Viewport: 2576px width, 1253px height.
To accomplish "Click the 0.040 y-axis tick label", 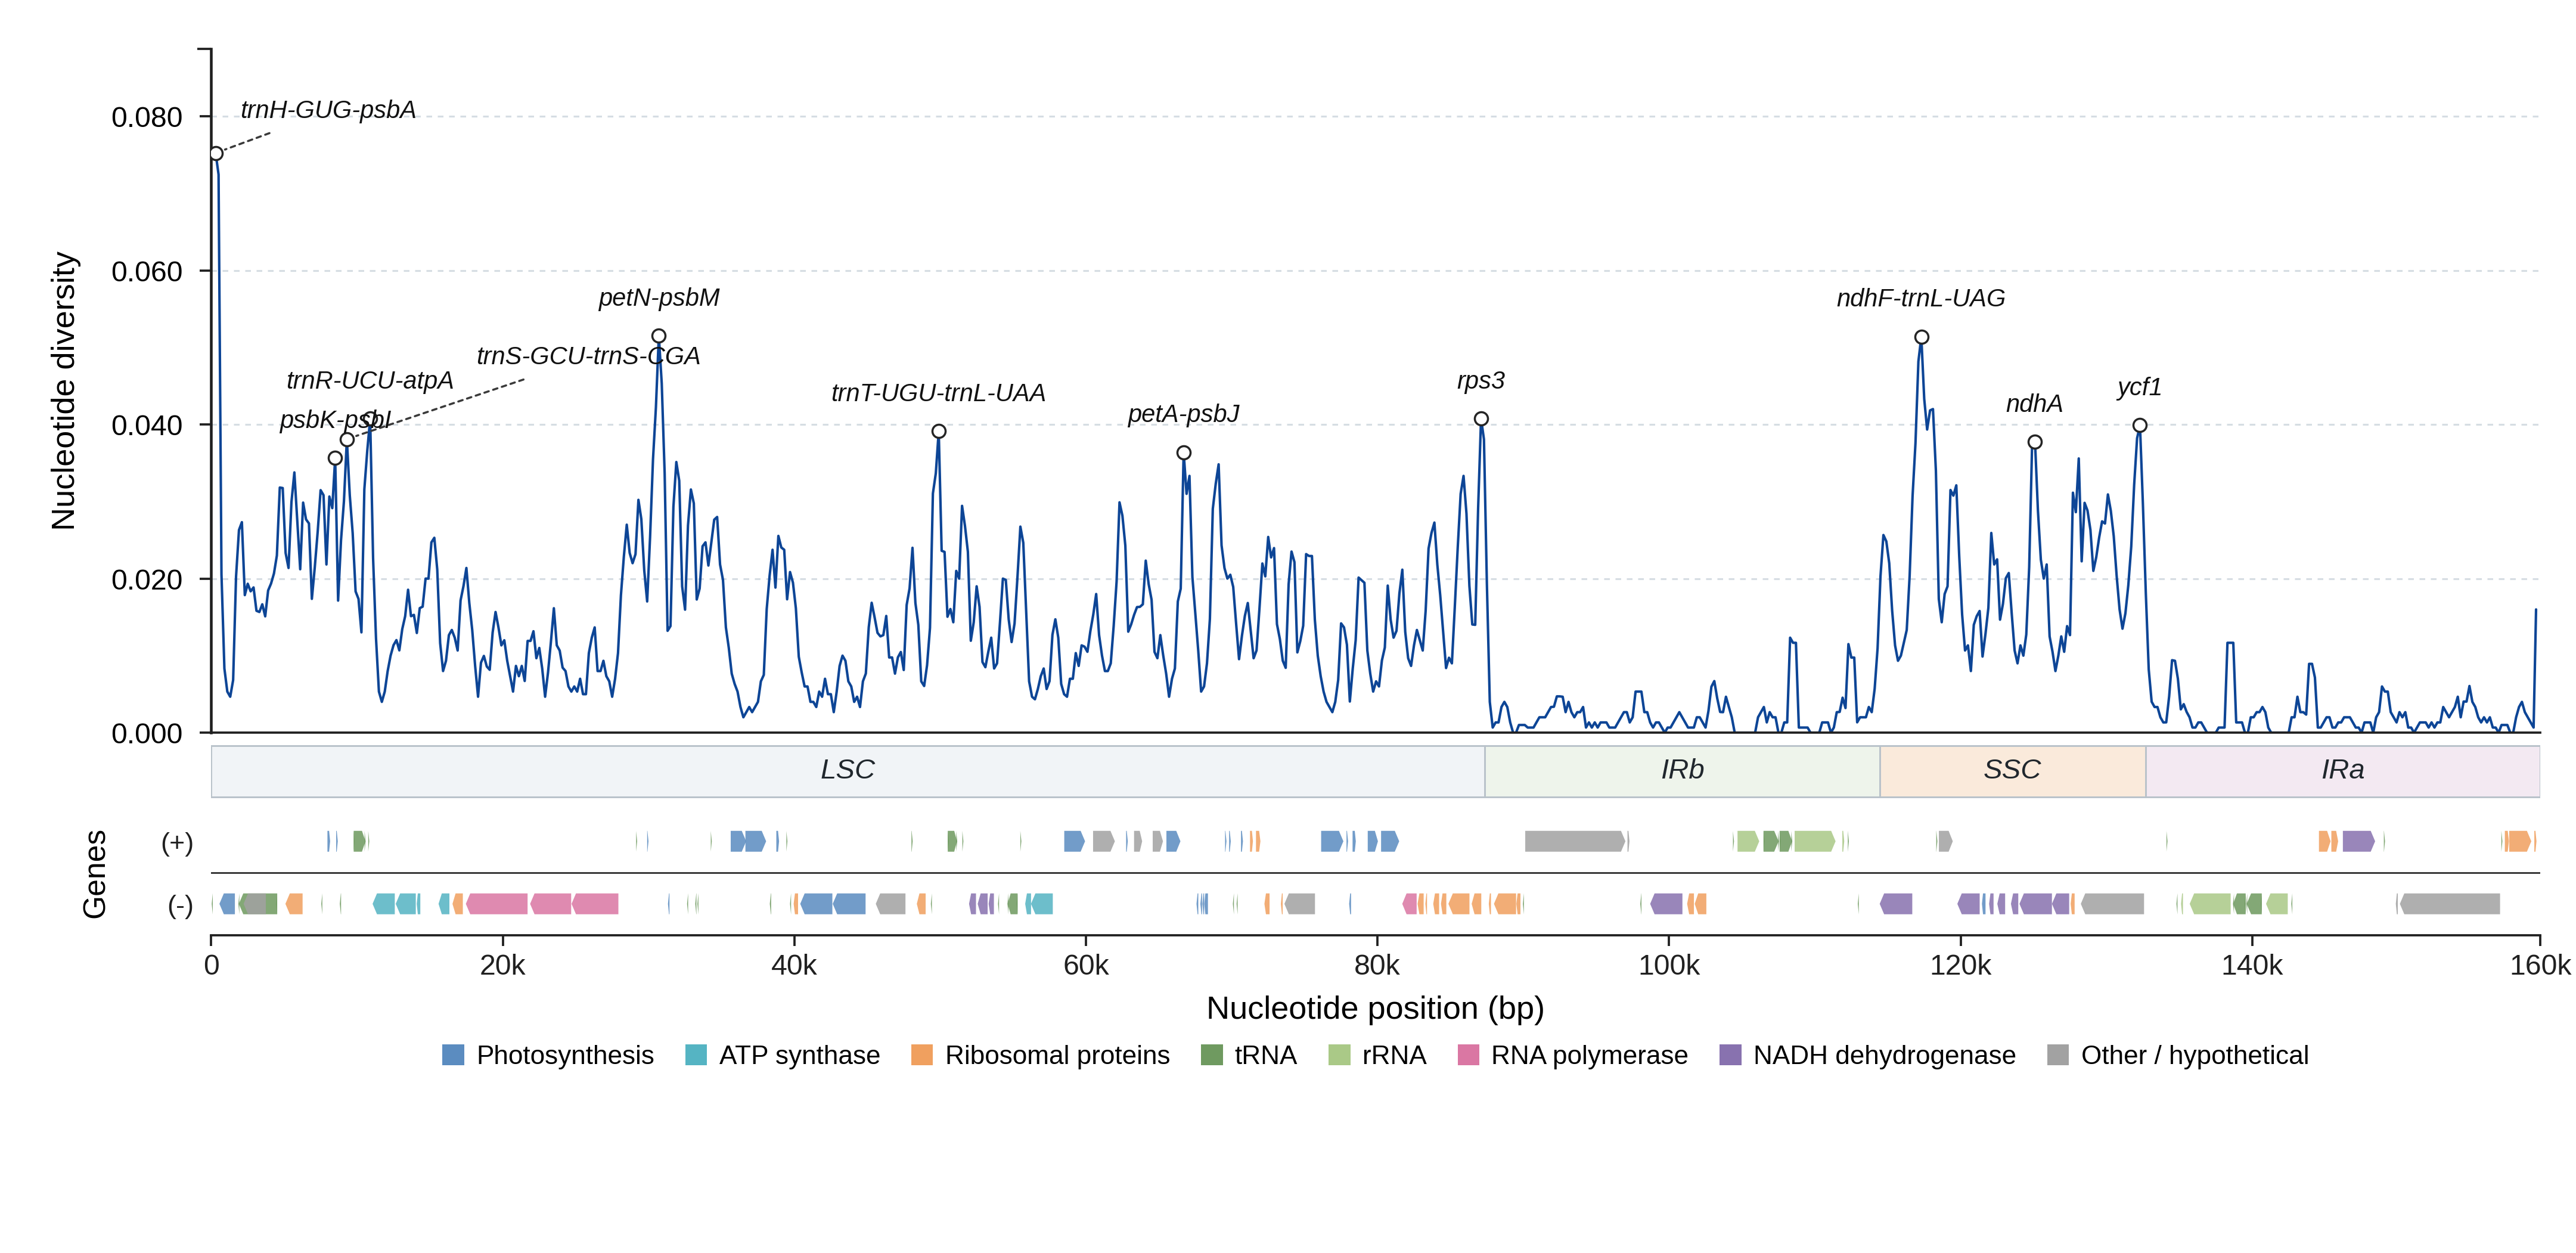I will (147, 426).
